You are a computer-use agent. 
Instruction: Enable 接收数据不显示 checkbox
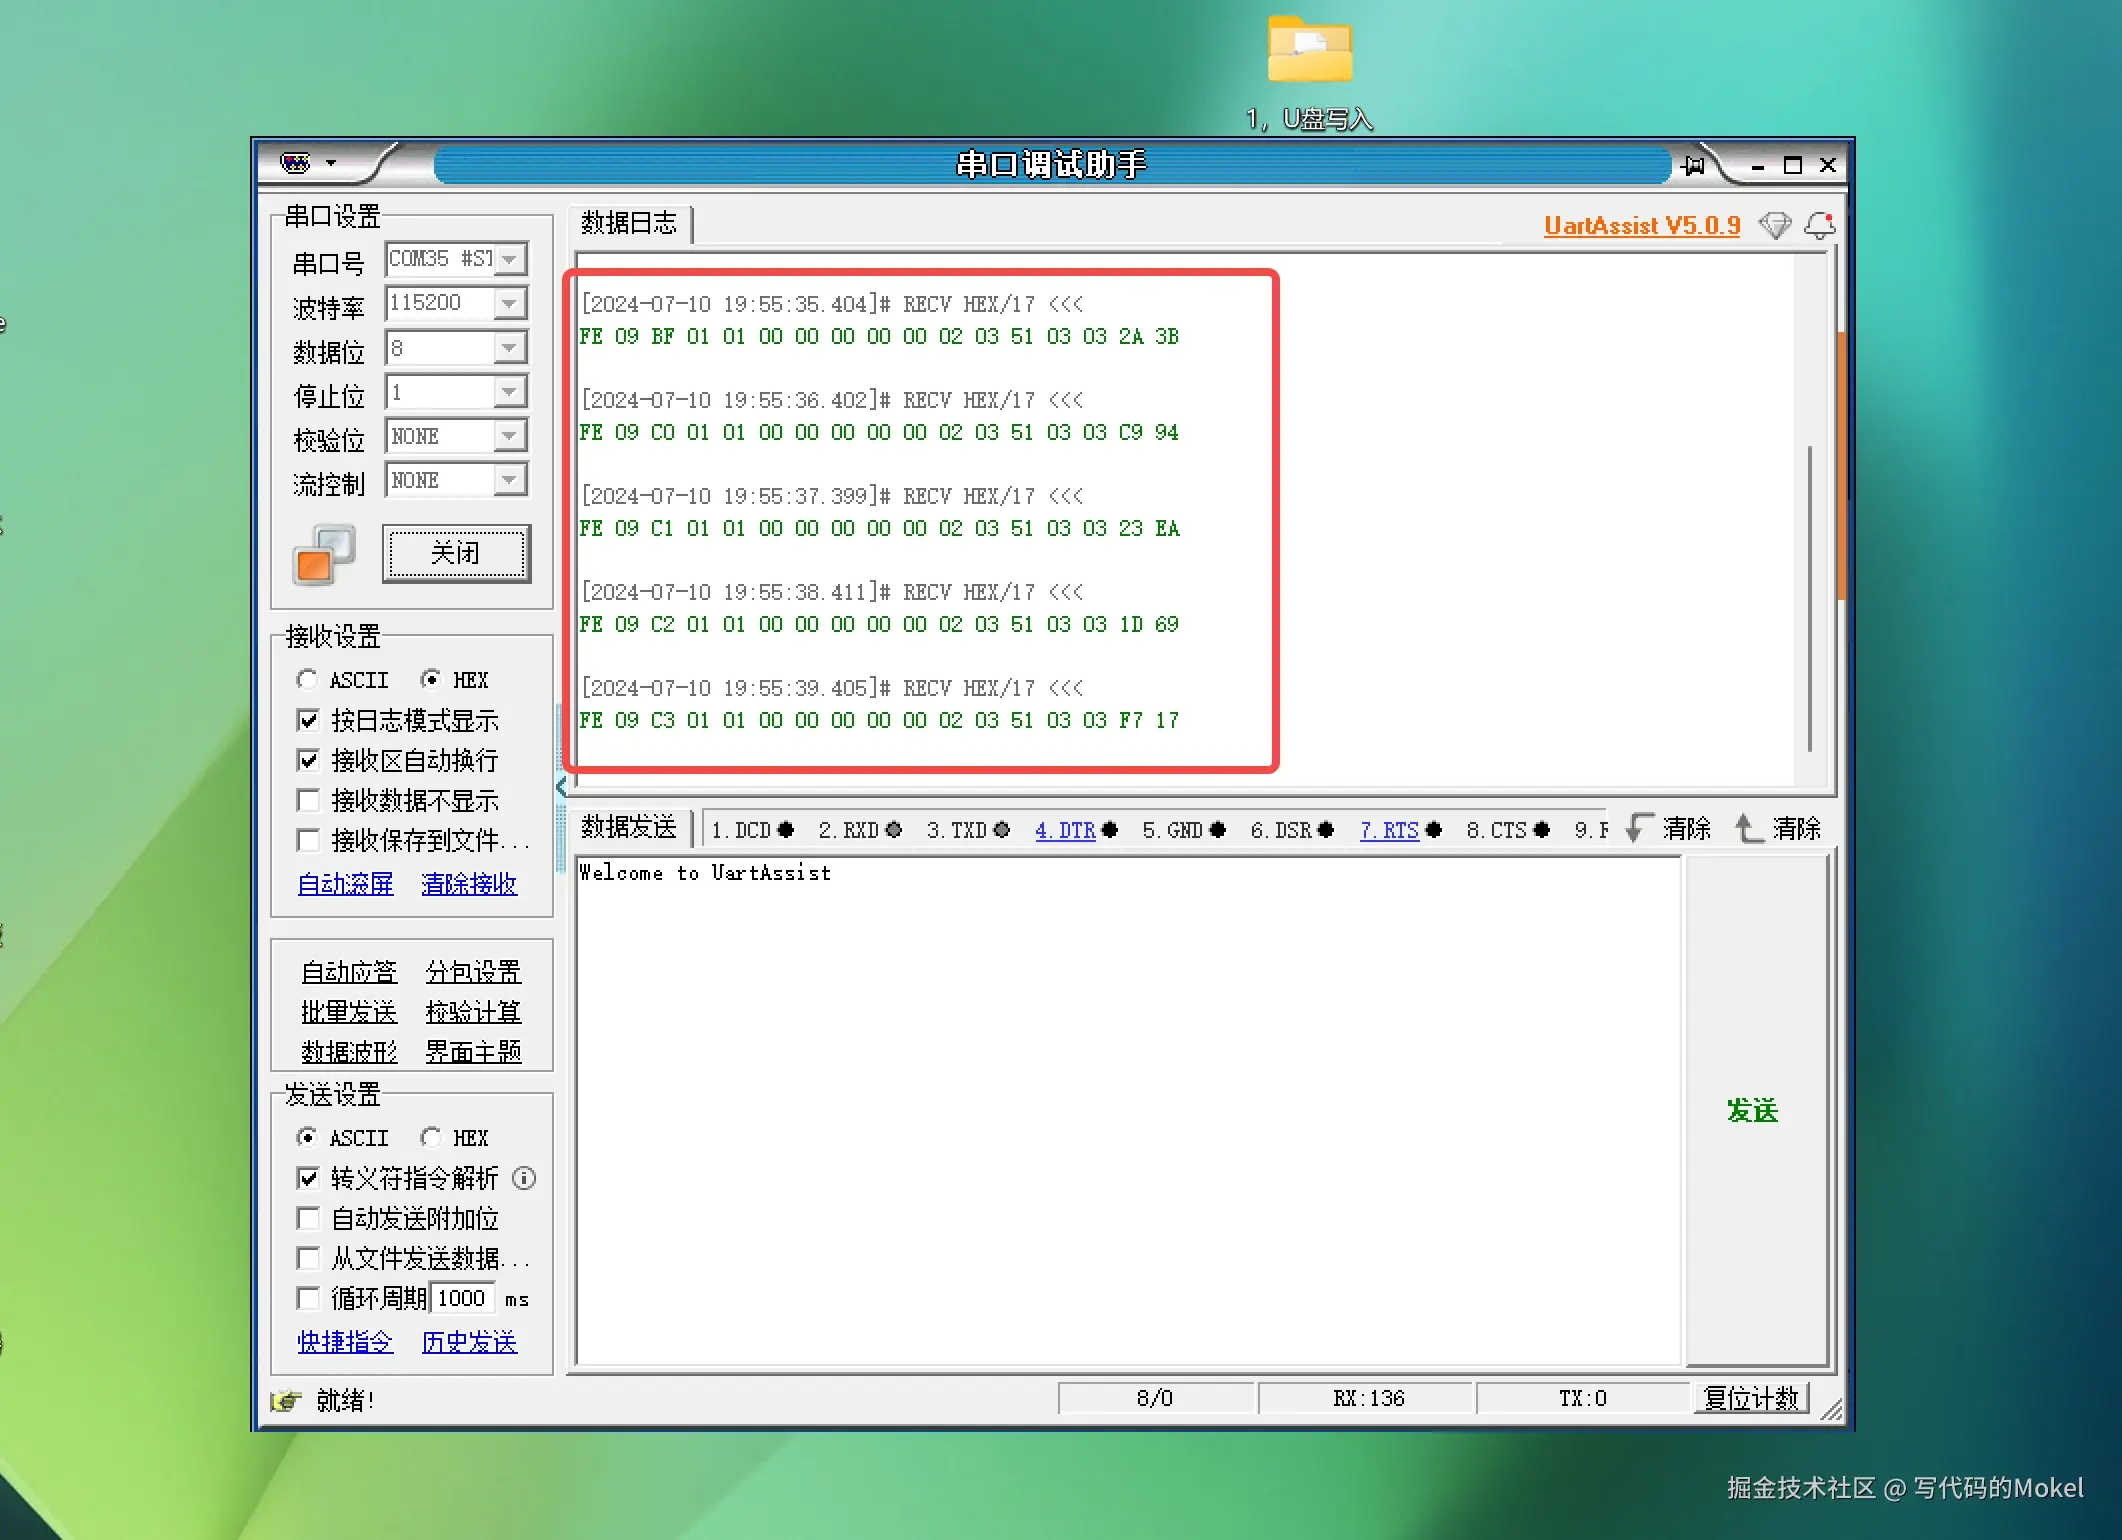click(309, 801)
